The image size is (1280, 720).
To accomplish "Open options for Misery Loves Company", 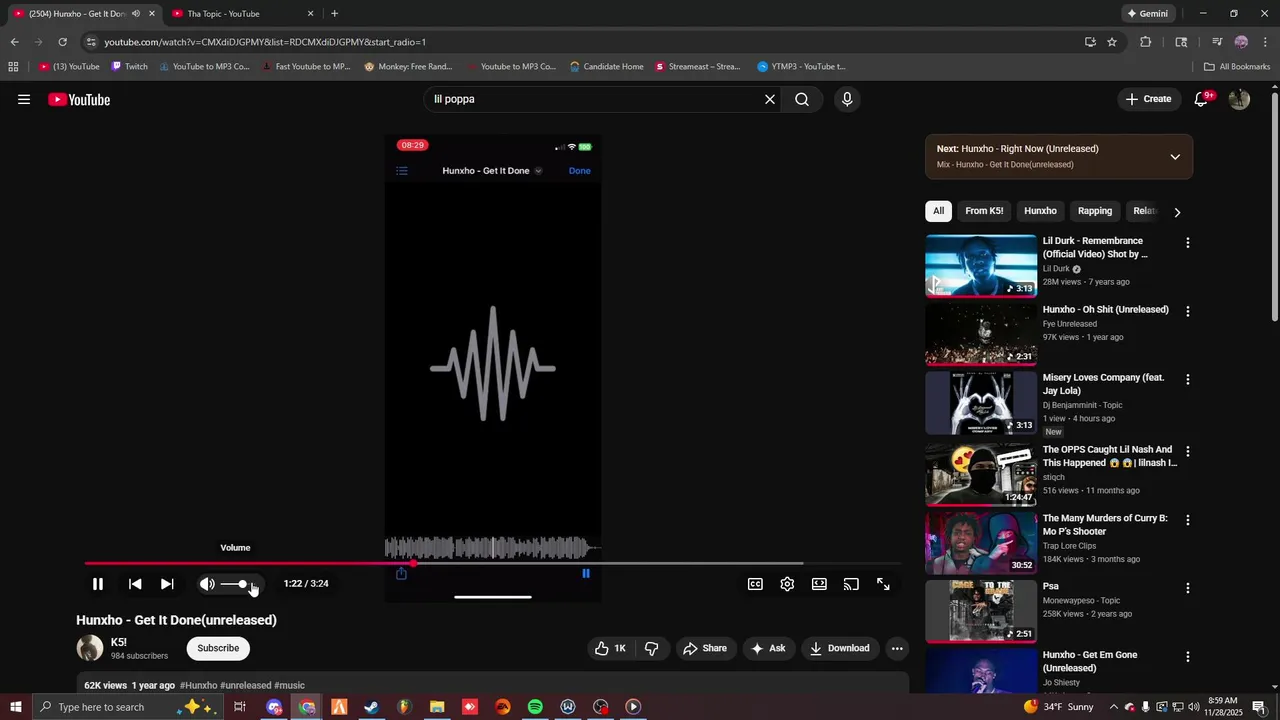I will 1188,380.
